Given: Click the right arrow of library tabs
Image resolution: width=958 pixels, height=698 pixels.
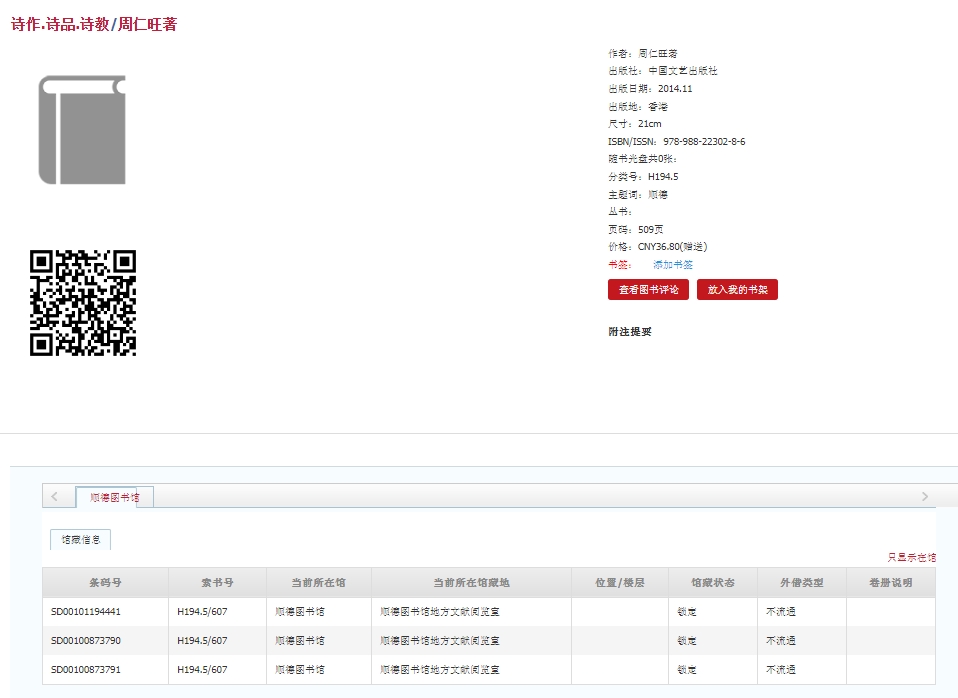Looking at the screenshot, I should click(924, 497).
